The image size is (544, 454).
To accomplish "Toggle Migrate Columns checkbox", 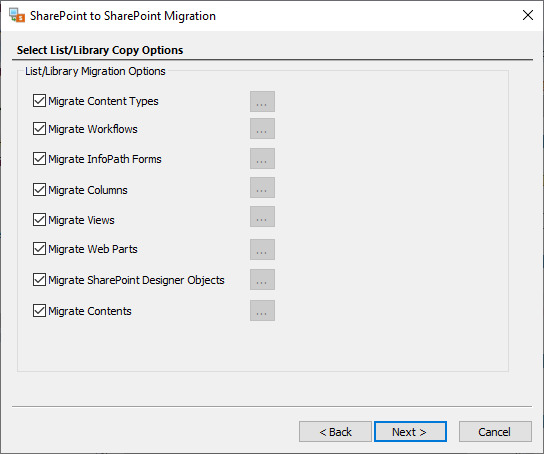I will tap(39, 190).
